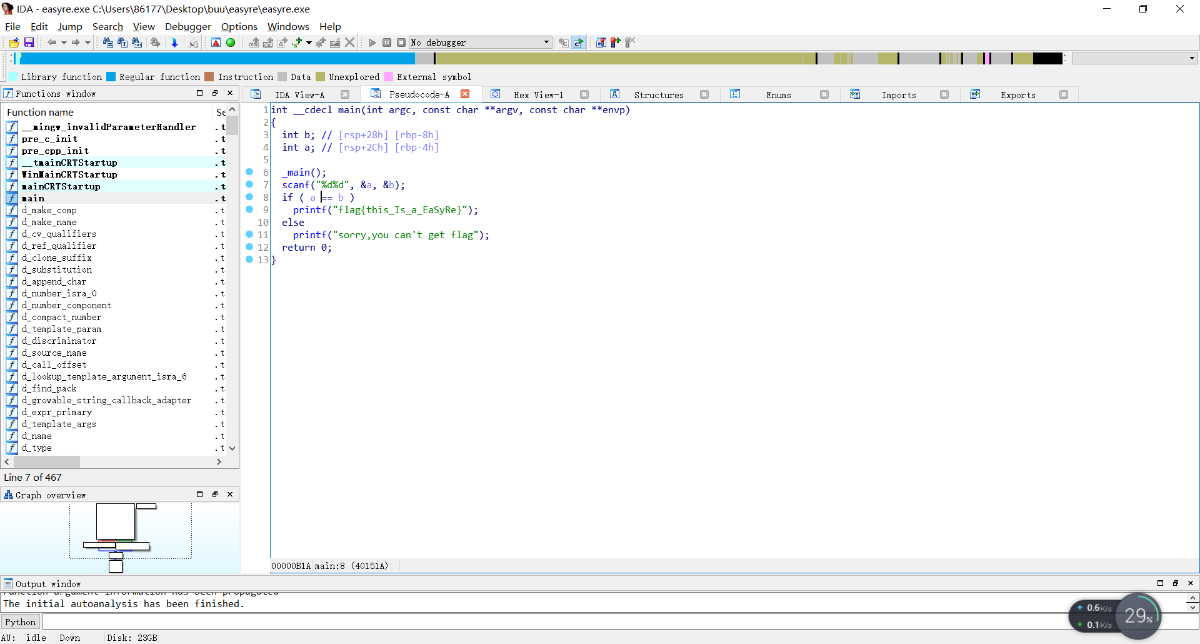This screenshot has height=644, width=1200.
Task: Switch to the Hex View-1 tab
Action: pyautogui.click(x=538, y=95)
